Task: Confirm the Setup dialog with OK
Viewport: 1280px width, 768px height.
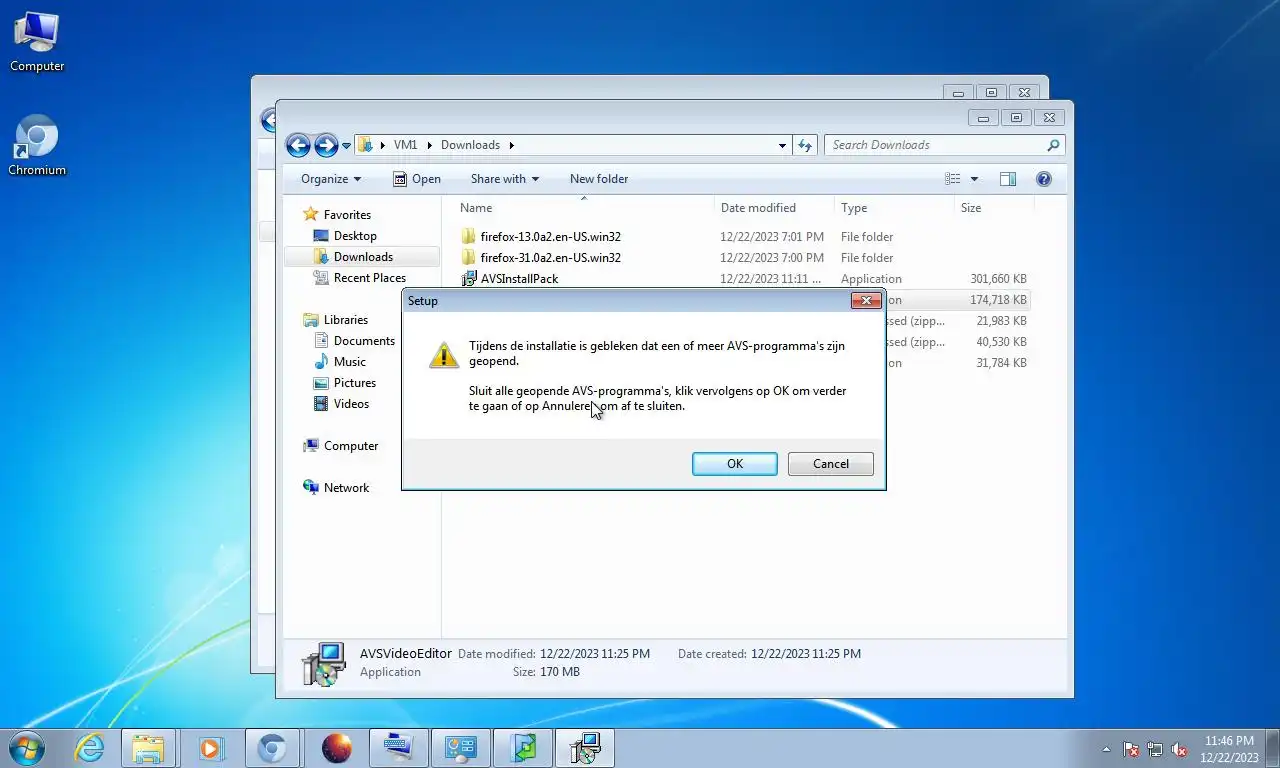Action: pyautogui.click(x=735, y=464)
